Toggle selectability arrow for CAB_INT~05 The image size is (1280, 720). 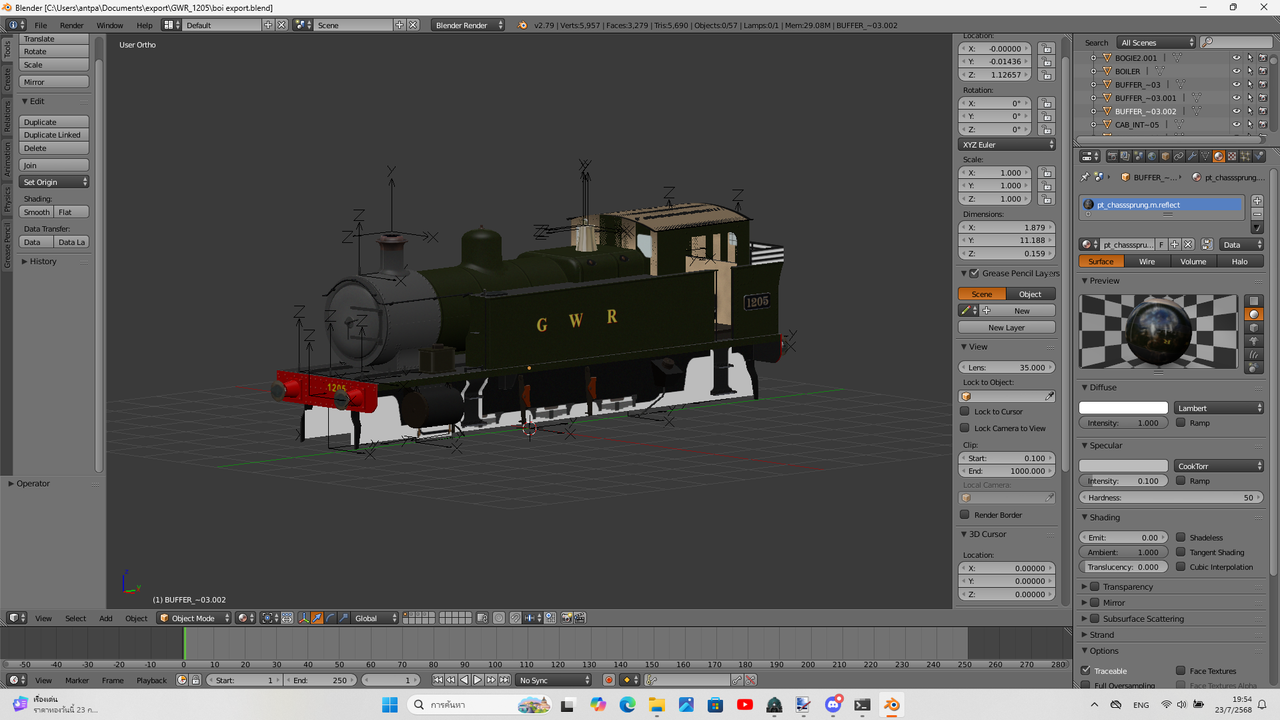tap(1249, 125)
